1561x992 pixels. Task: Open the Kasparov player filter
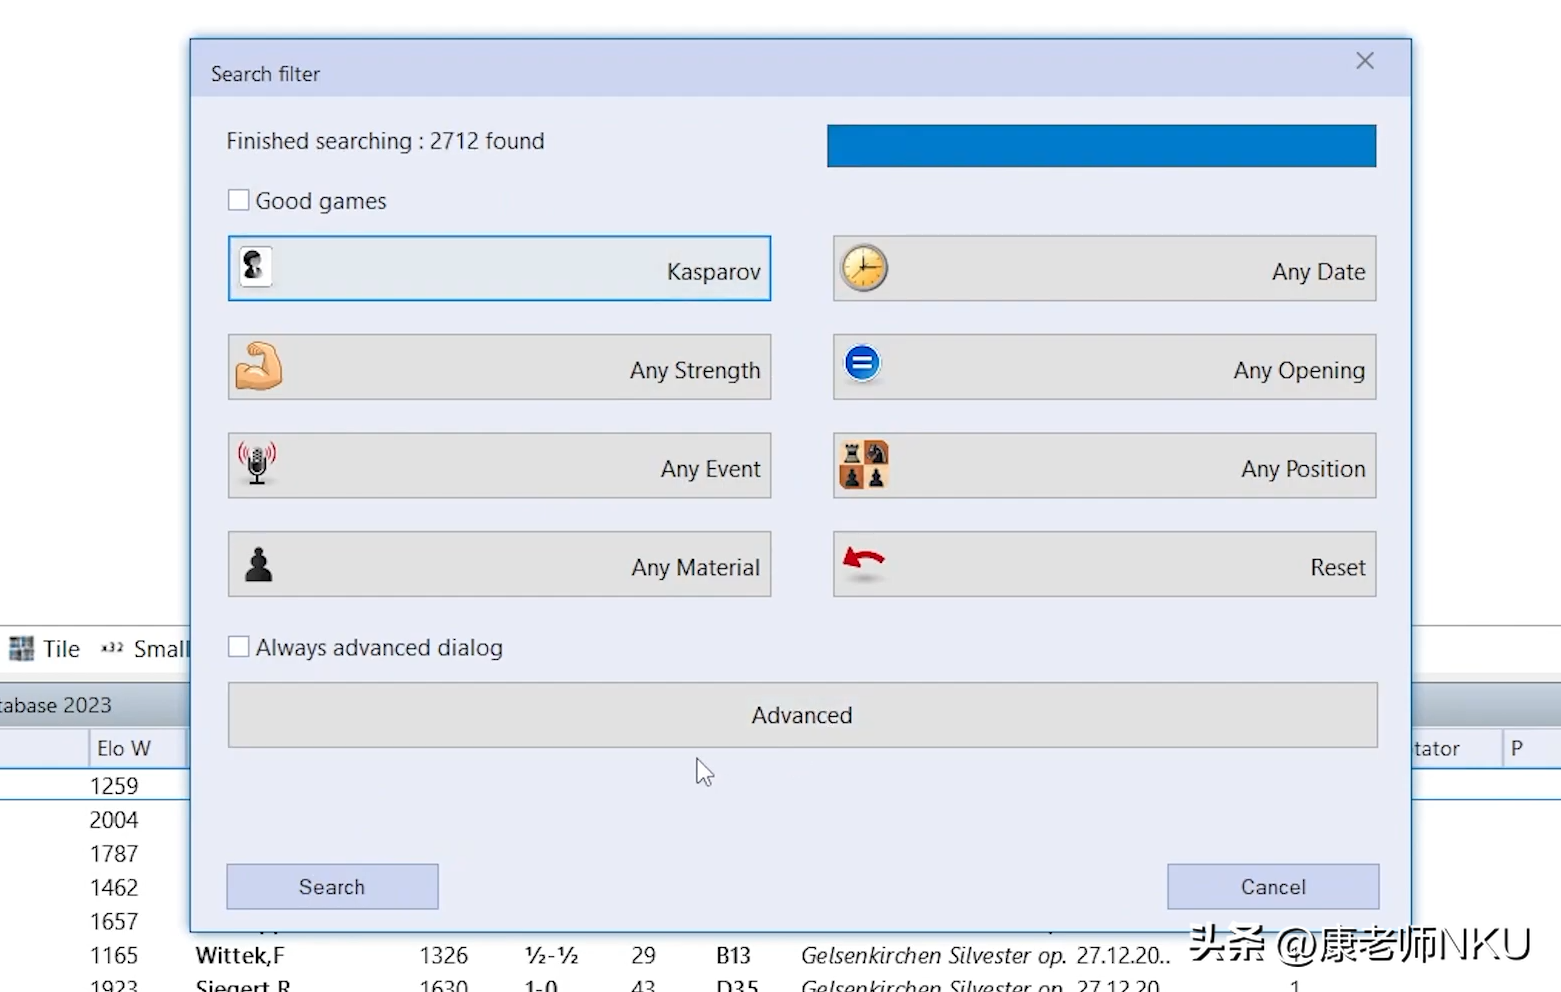tap(499, 268)
